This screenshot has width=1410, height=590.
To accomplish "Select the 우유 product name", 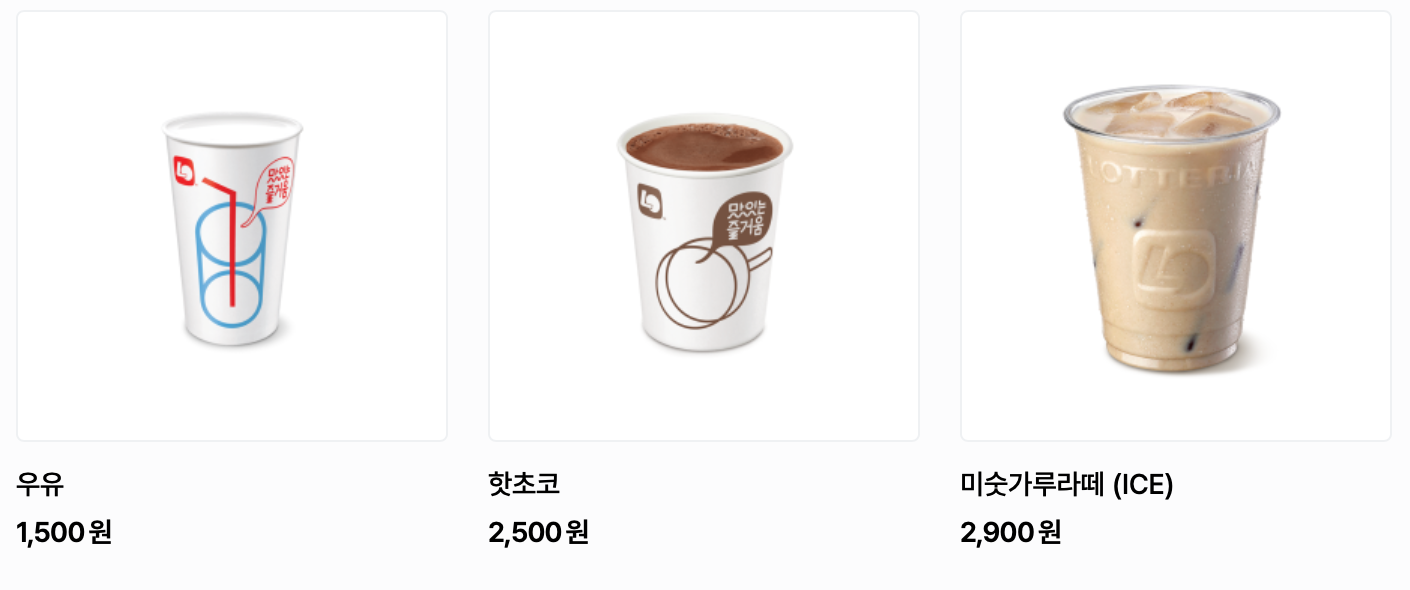I will 40,485.
